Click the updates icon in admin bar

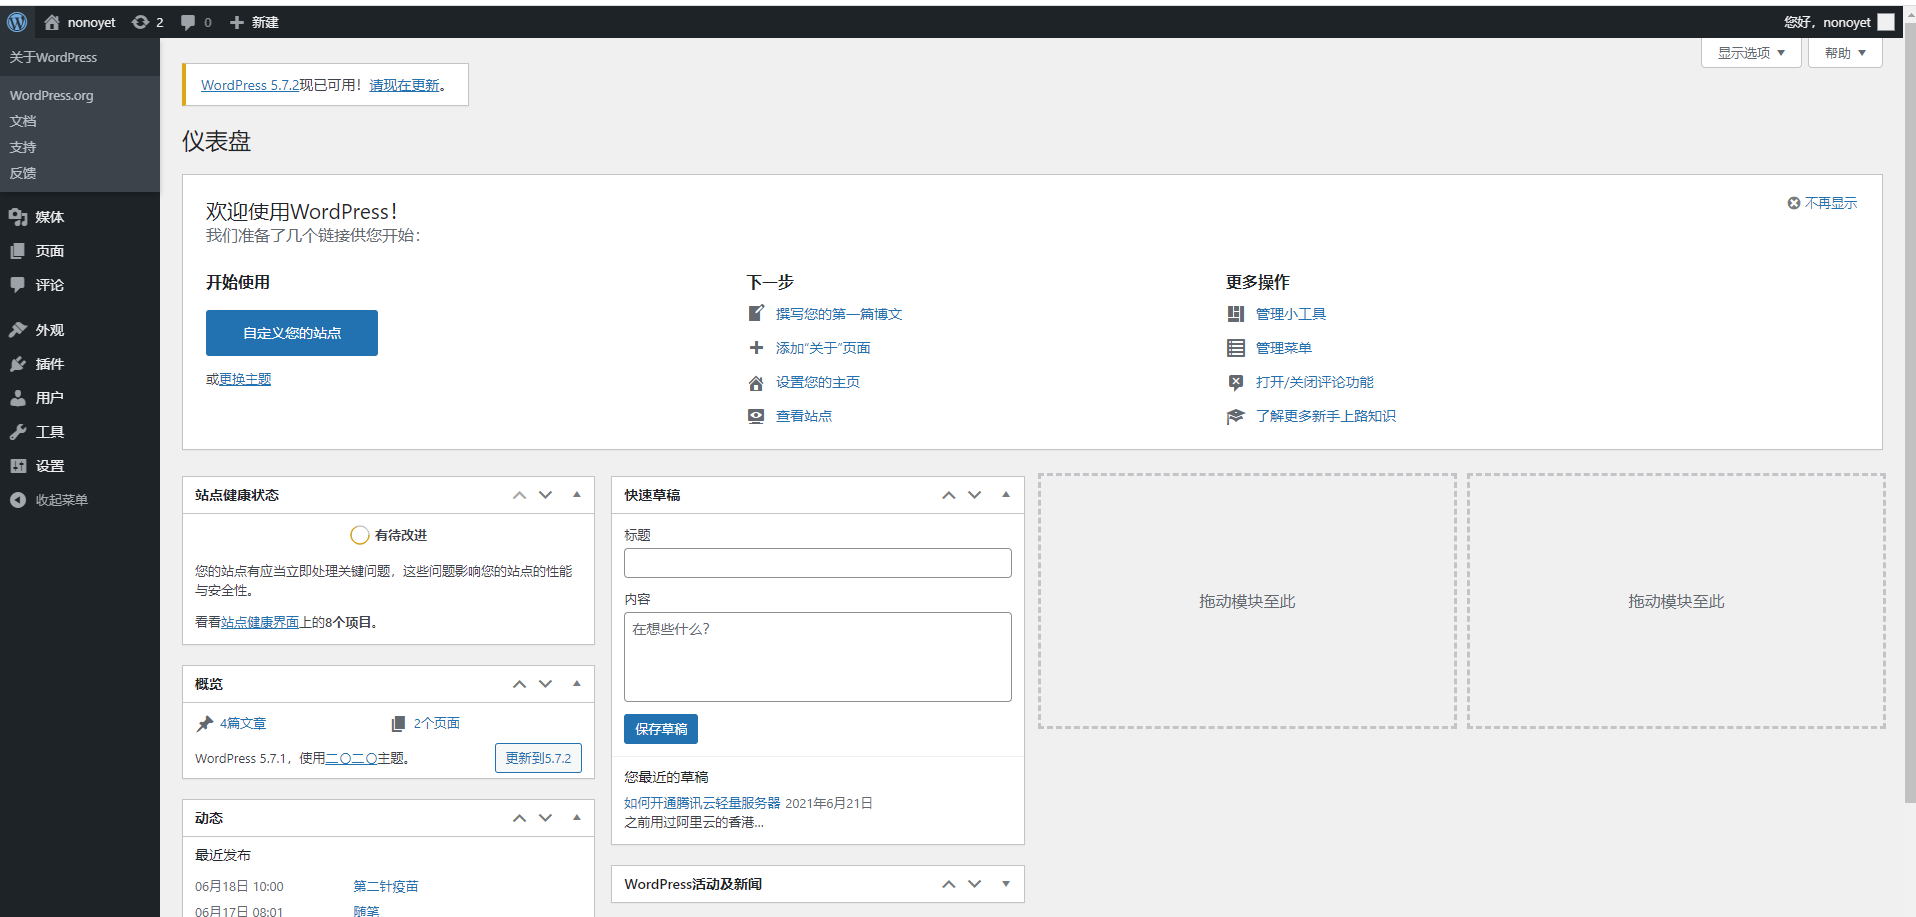coord(141,22)
